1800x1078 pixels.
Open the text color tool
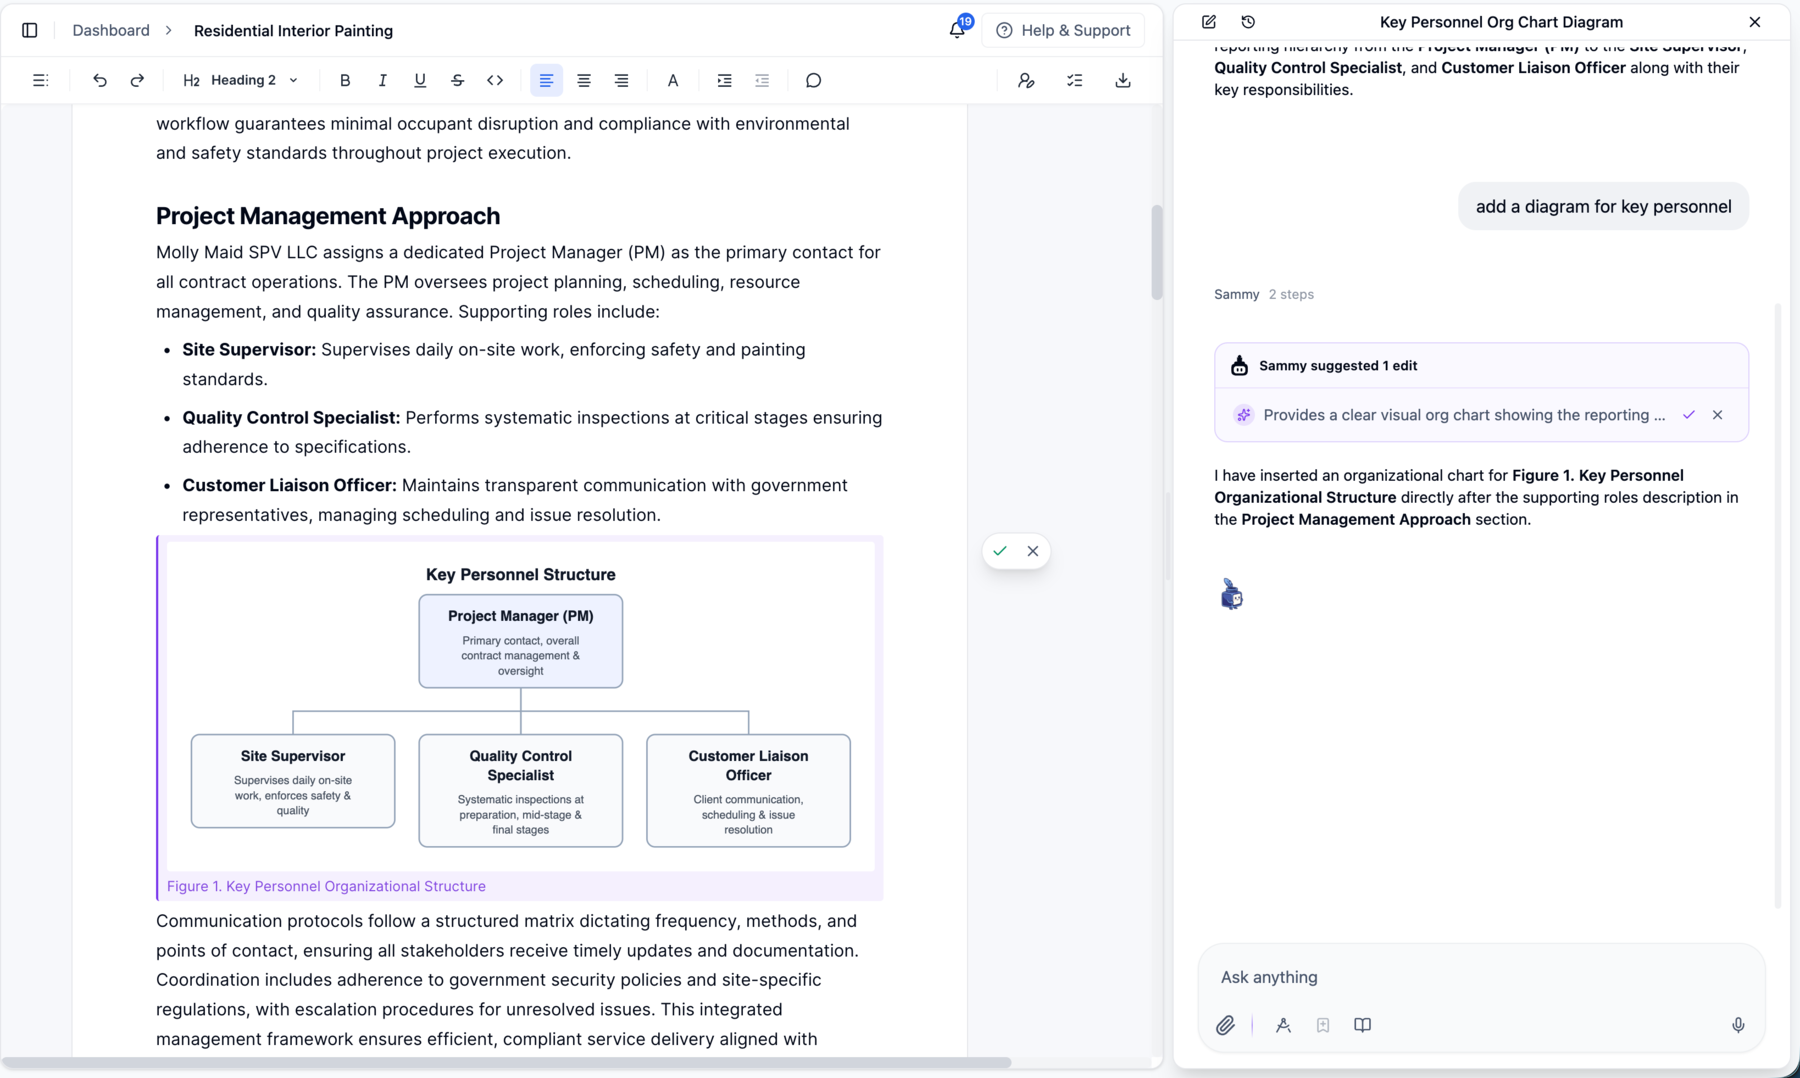coord(673,80)
